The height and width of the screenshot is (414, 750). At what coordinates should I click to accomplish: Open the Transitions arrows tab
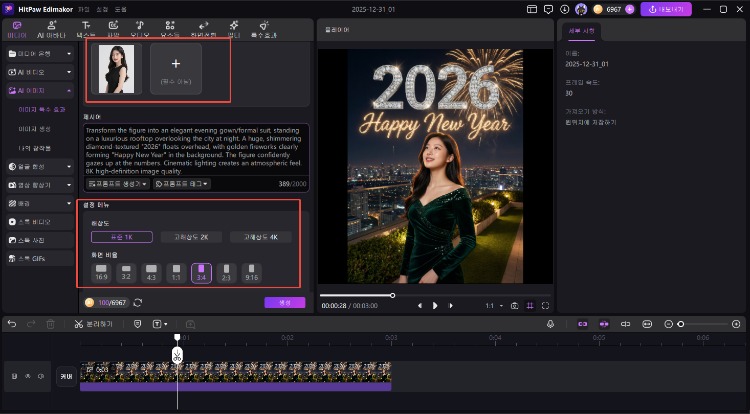point(203,29)
